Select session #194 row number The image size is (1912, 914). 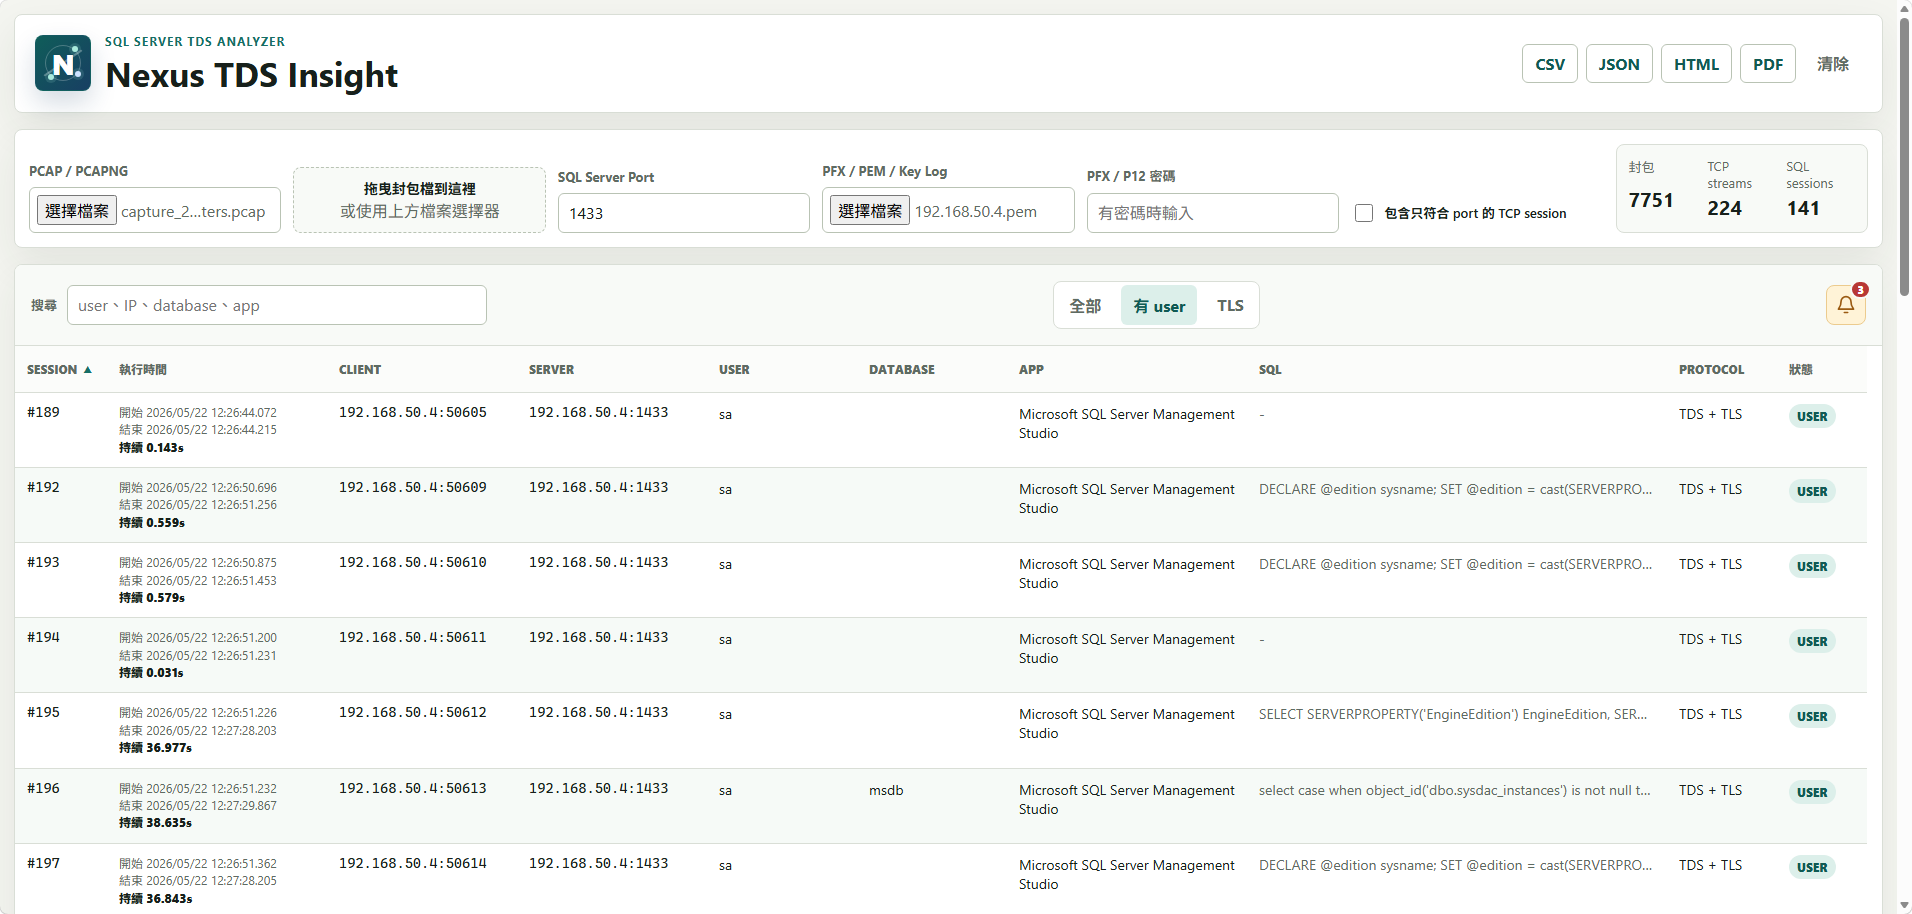(x=43, y=637)
